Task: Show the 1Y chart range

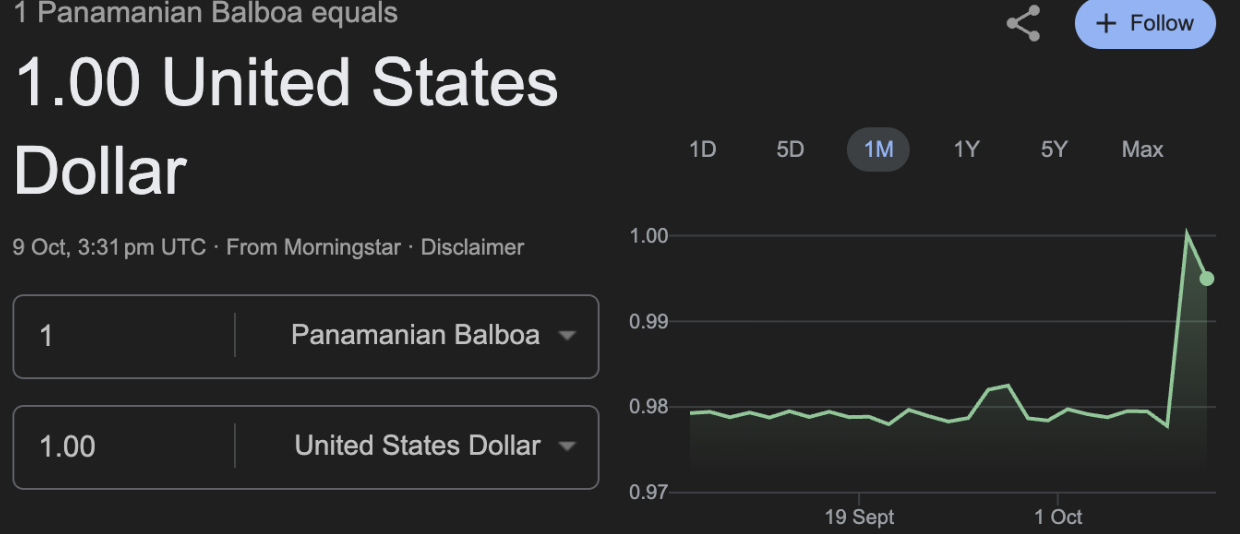Action: point(966,150)
